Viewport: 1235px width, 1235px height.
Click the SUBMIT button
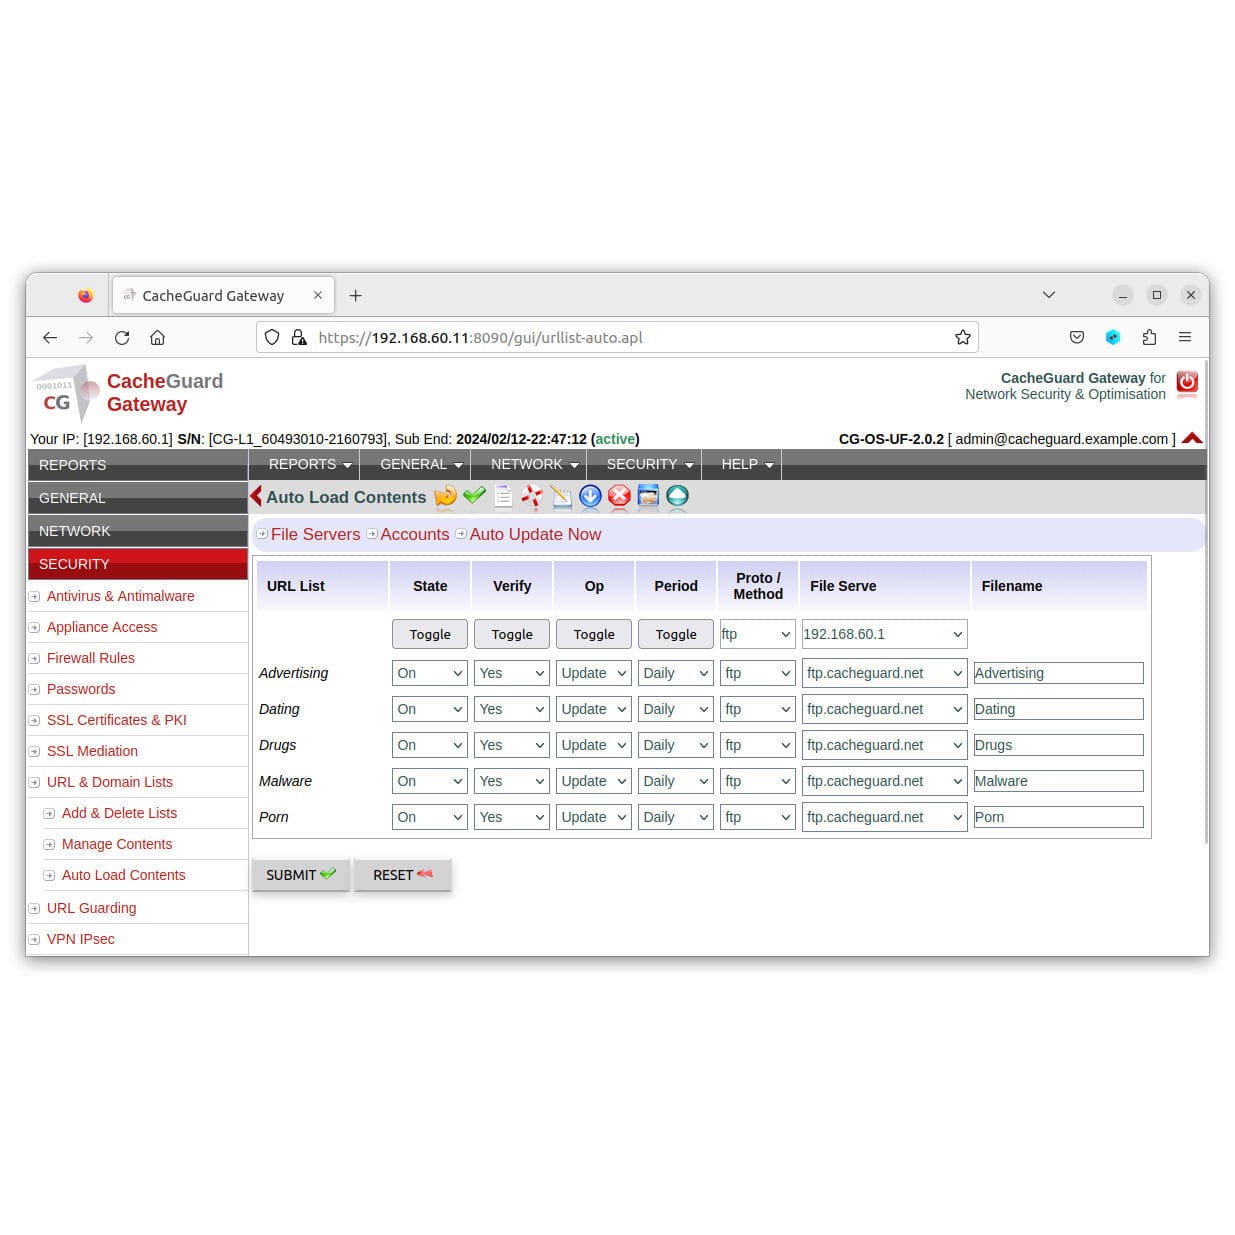[300, 875]
